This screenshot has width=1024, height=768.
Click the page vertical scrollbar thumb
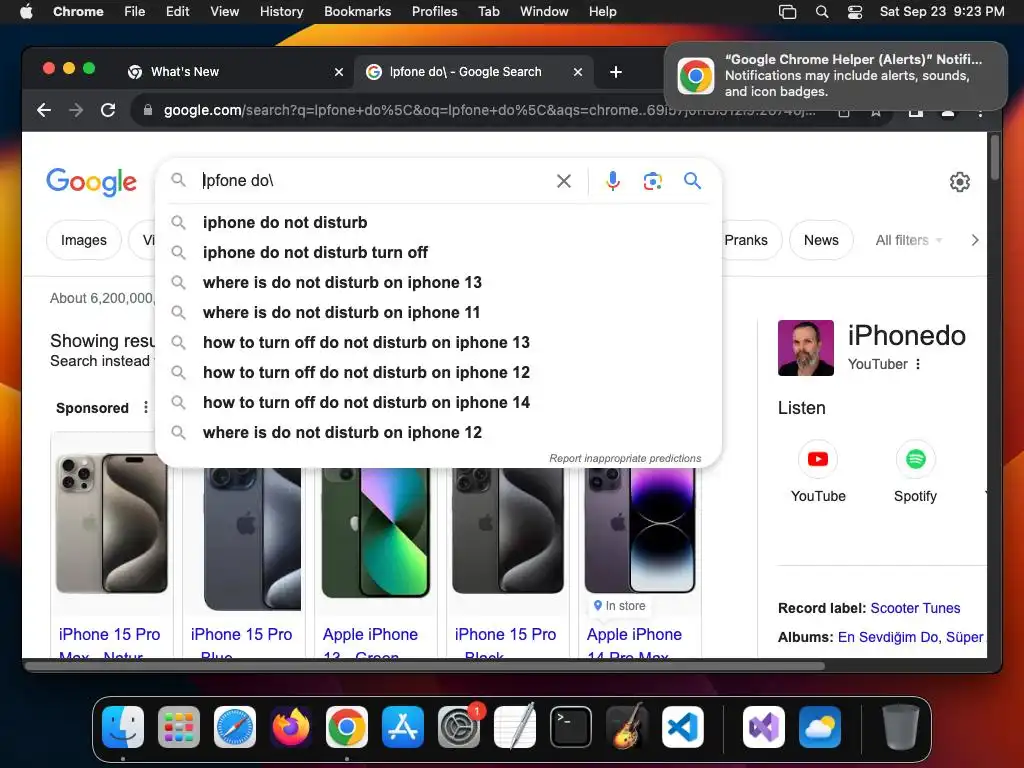[x=995, y=157]
